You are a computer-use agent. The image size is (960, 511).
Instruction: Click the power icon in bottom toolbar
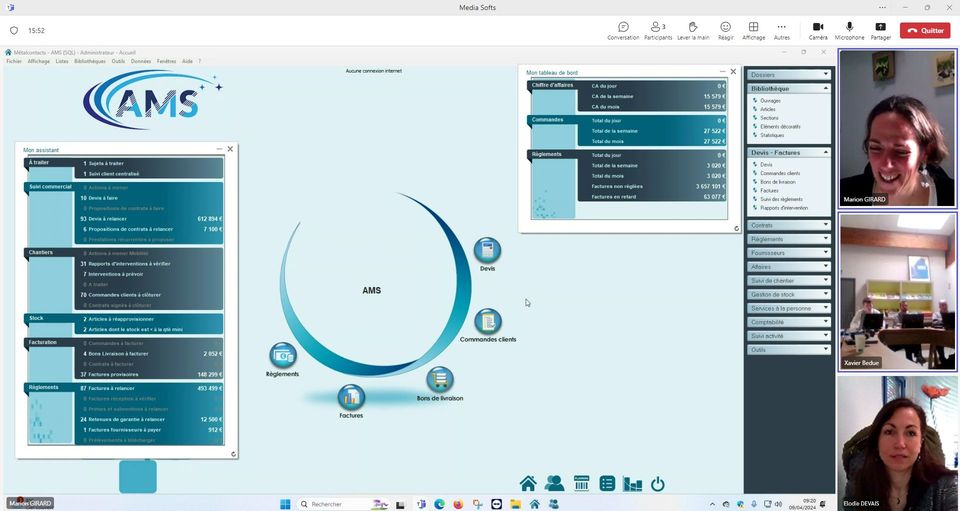657,484
